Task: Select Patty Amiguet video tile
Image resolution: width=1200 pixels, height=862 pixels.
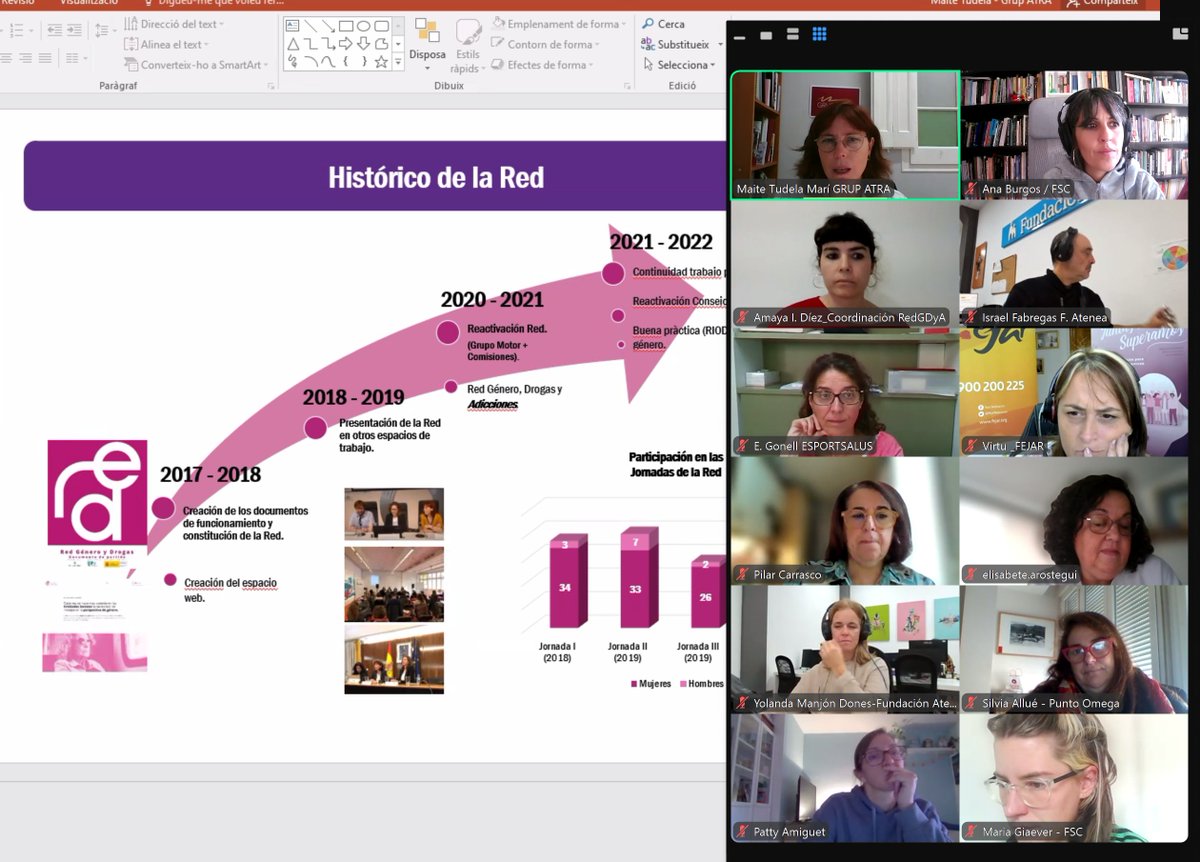Action: (x=845, y=778)
